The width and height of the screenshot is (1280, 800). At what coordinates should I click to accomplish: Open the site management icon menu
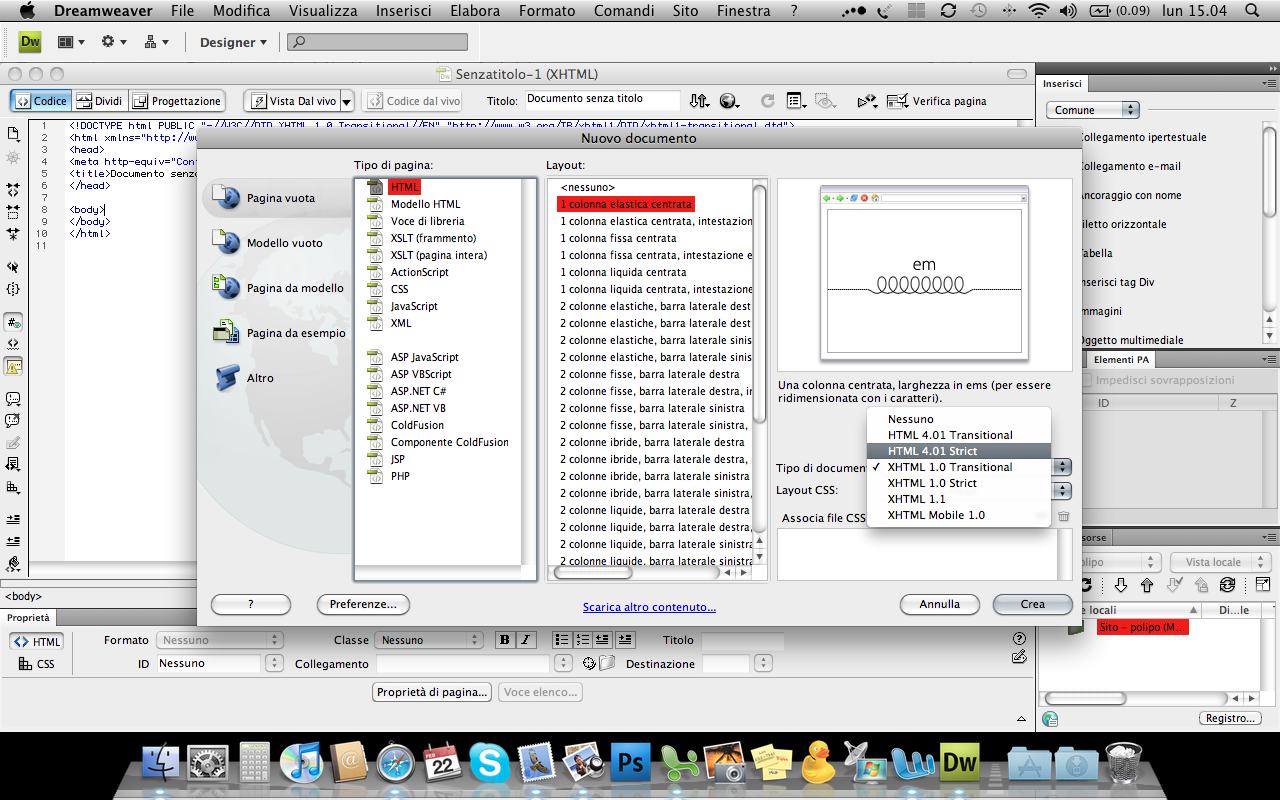[x=156, y=42]
